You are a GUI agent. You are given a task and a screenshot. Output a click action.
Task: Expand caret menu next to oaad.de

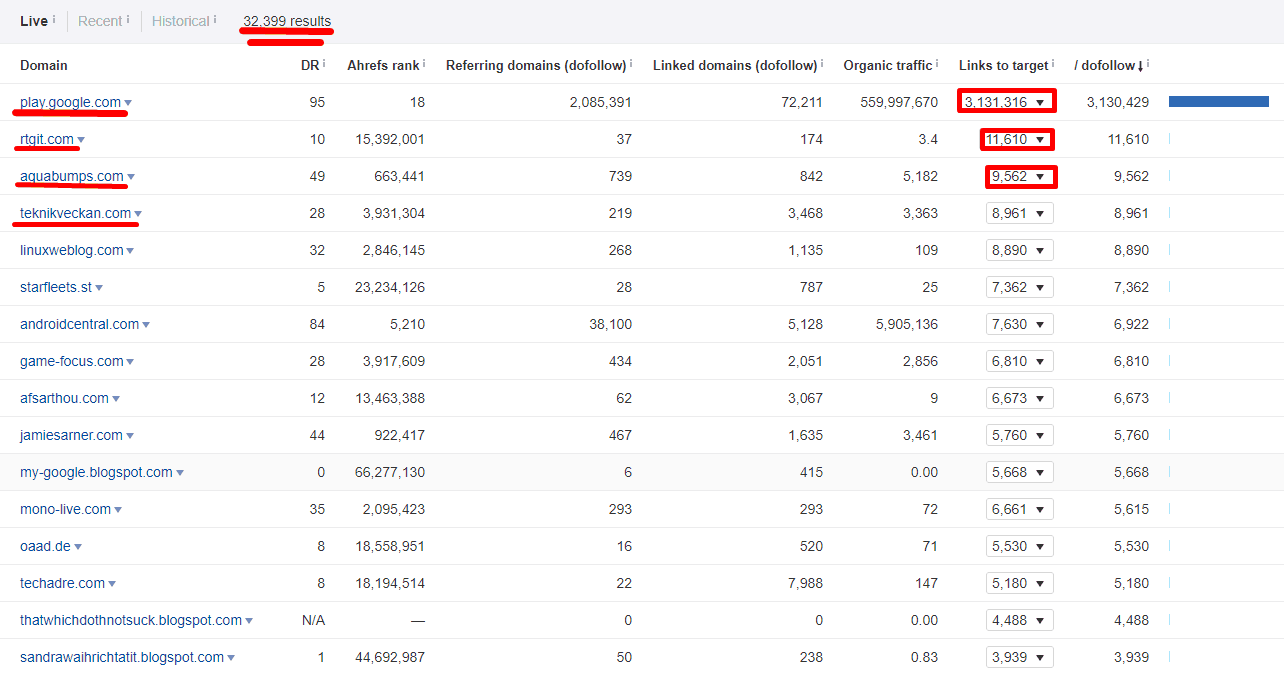pos(78,547)
